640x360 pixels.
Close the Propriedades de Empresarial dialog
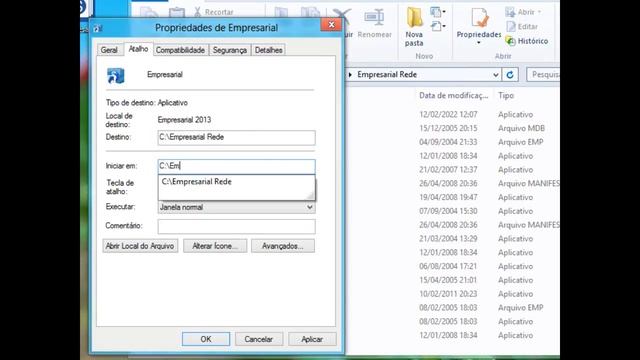click(x=331, y=25)
